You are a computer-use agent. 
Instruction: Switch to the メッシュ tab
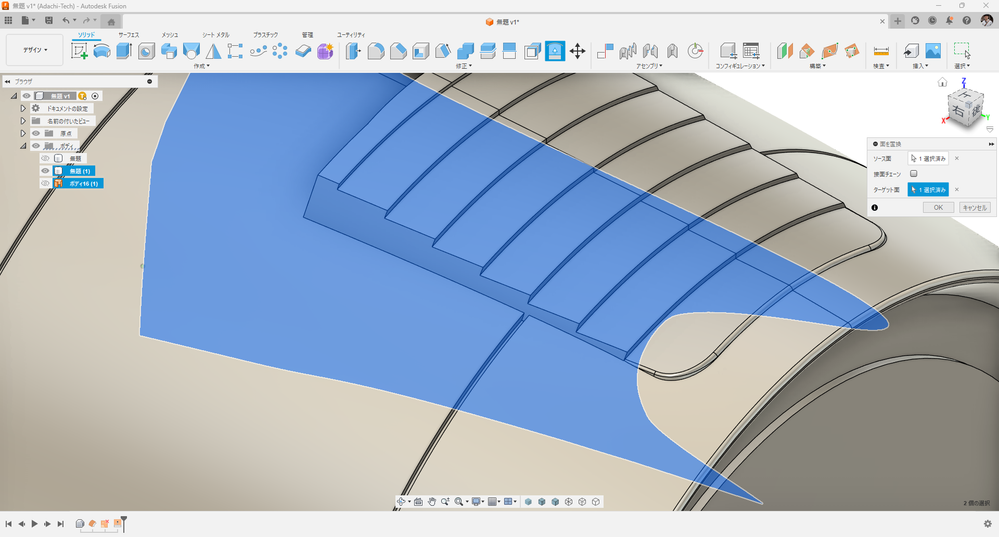pyautogui.click(x=169, y=35)
